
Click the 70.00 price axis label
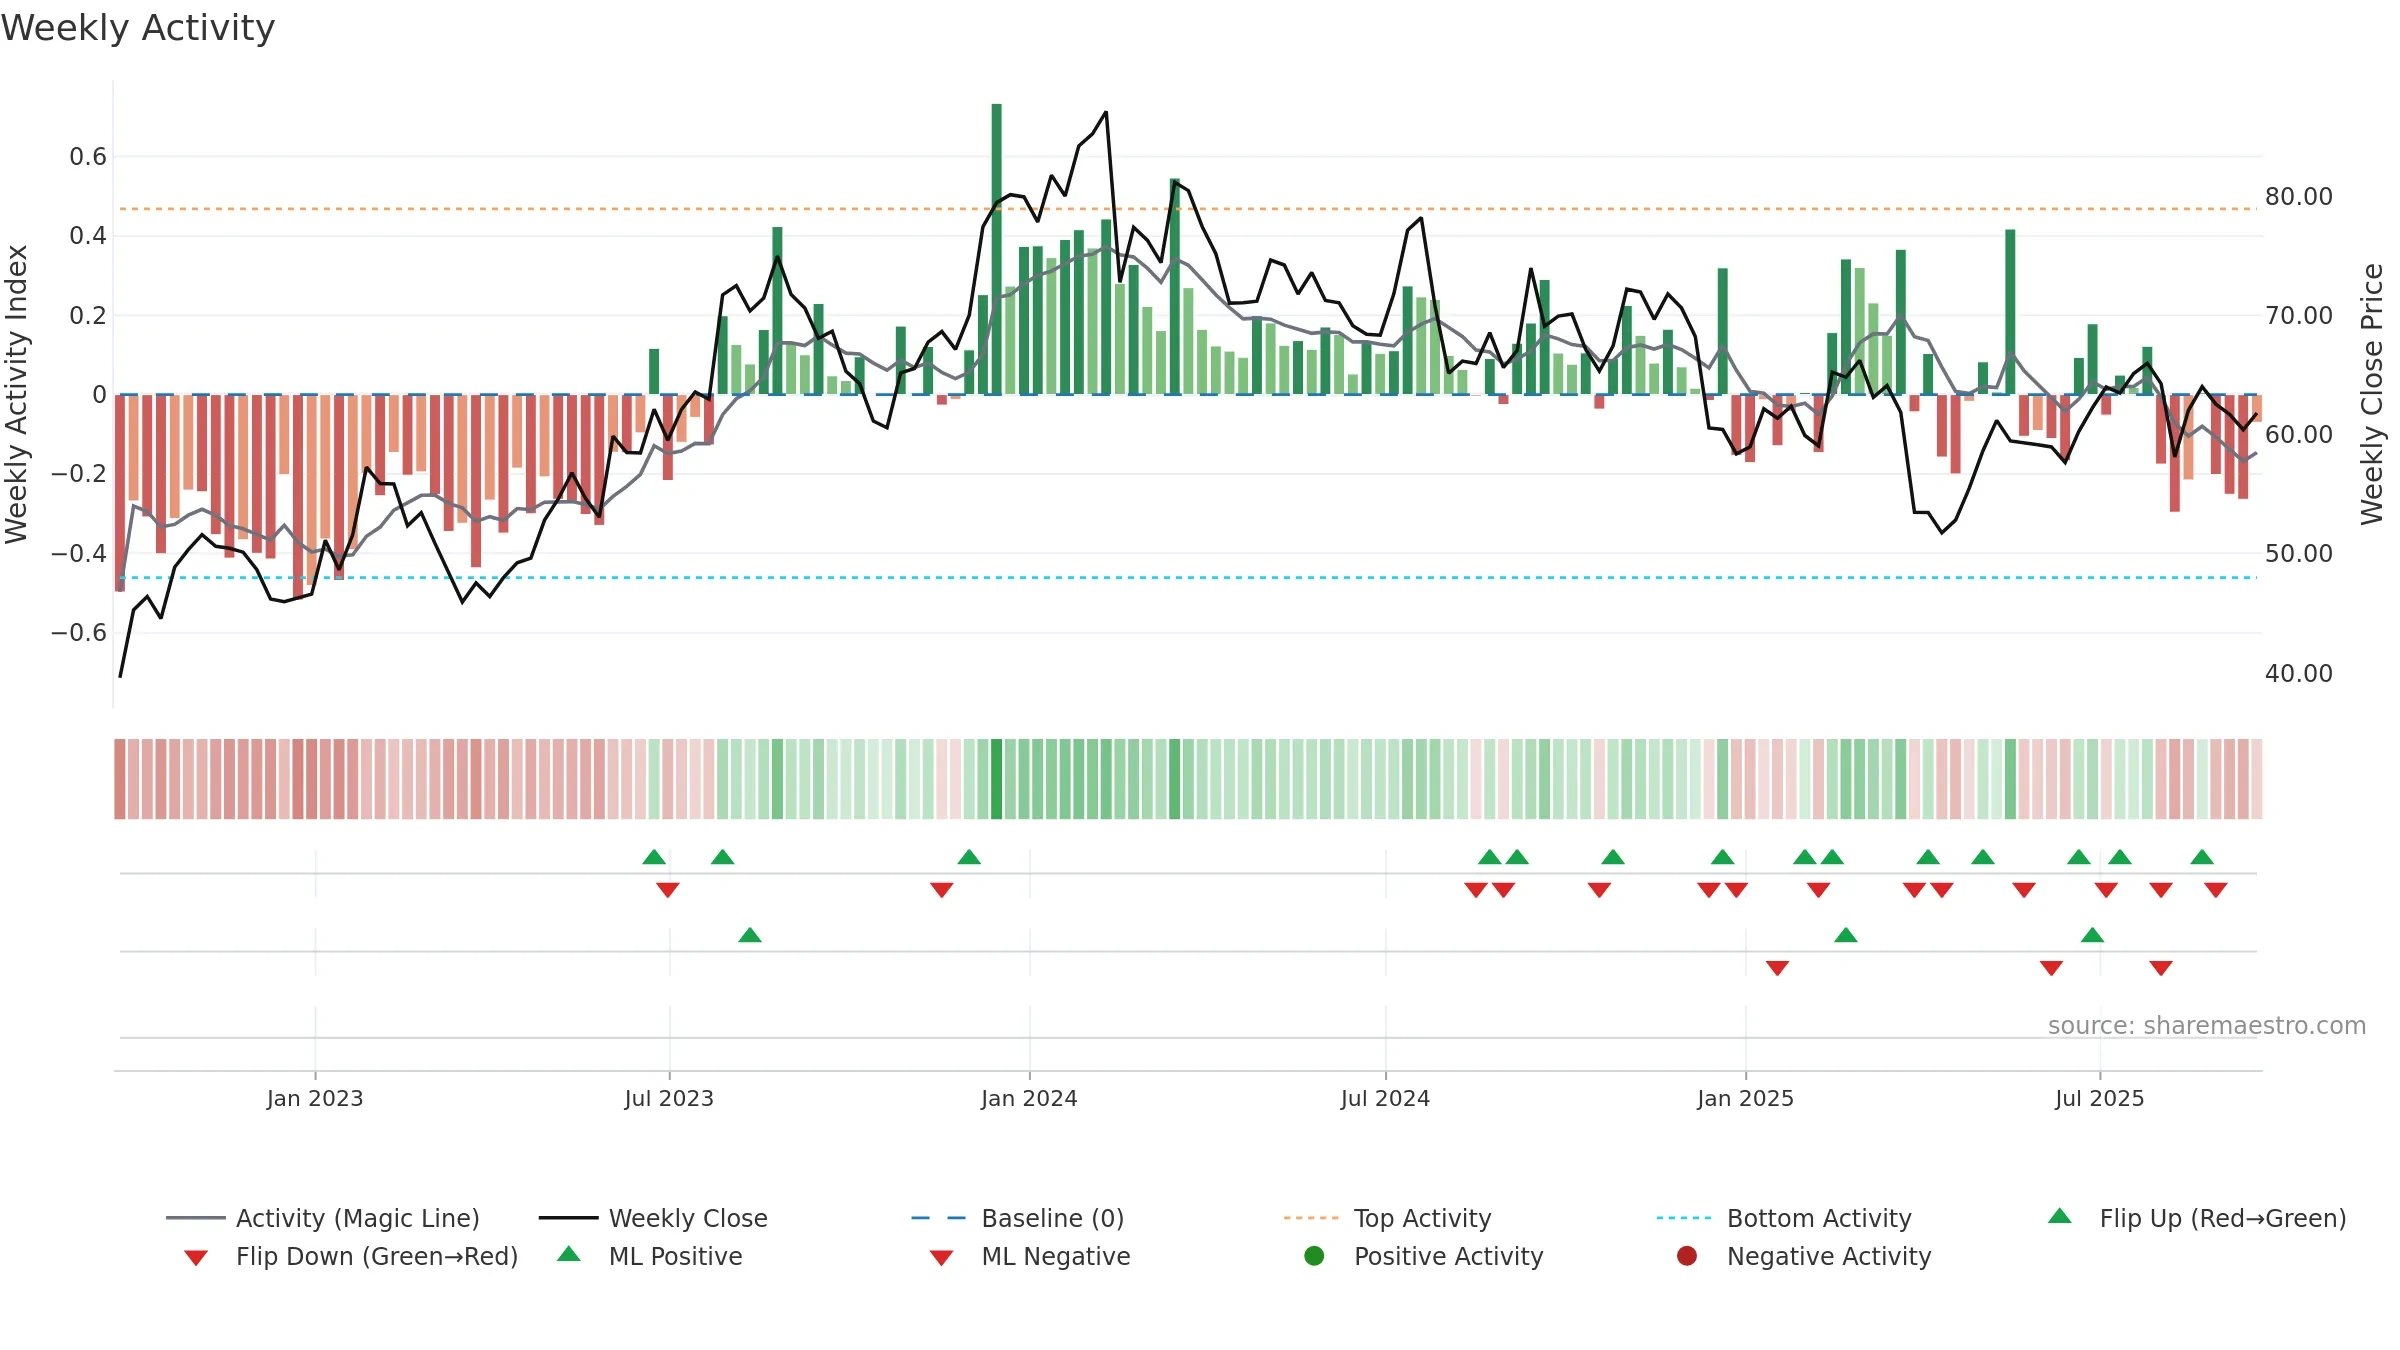pos(2299,315)
